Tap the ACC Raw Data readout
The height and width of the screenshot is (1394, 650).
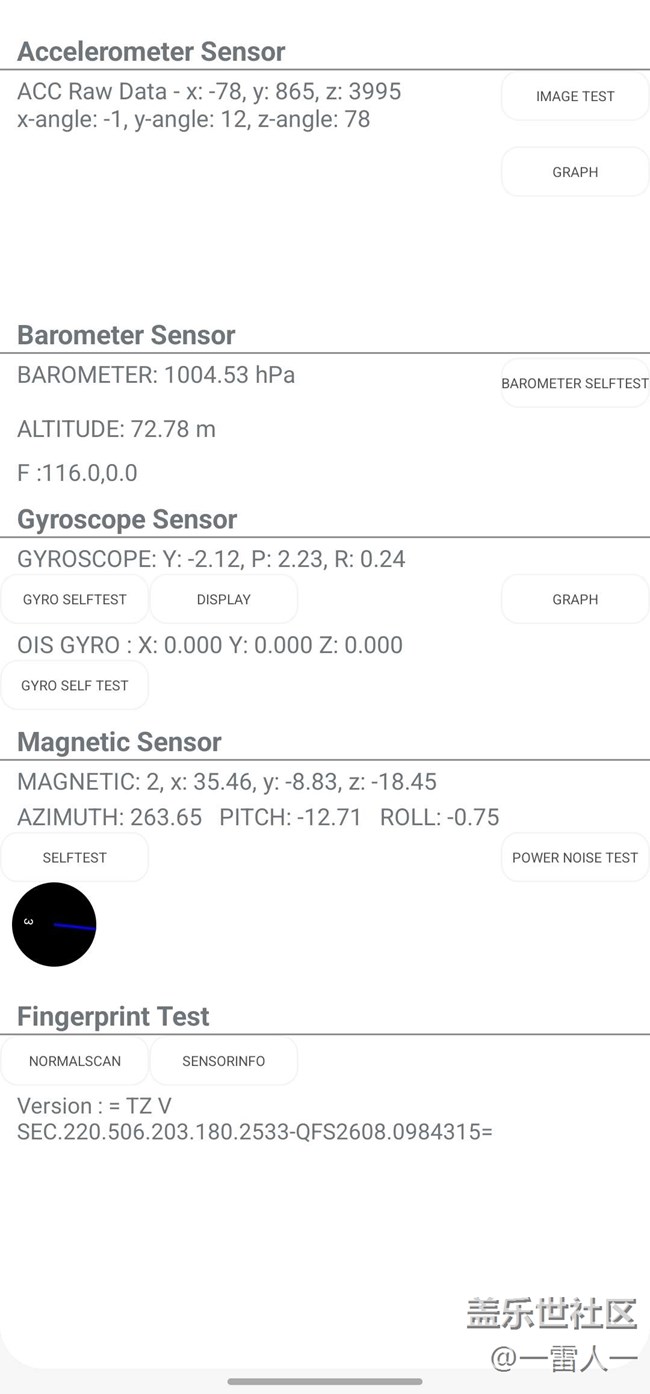click(x=209, y=92)
